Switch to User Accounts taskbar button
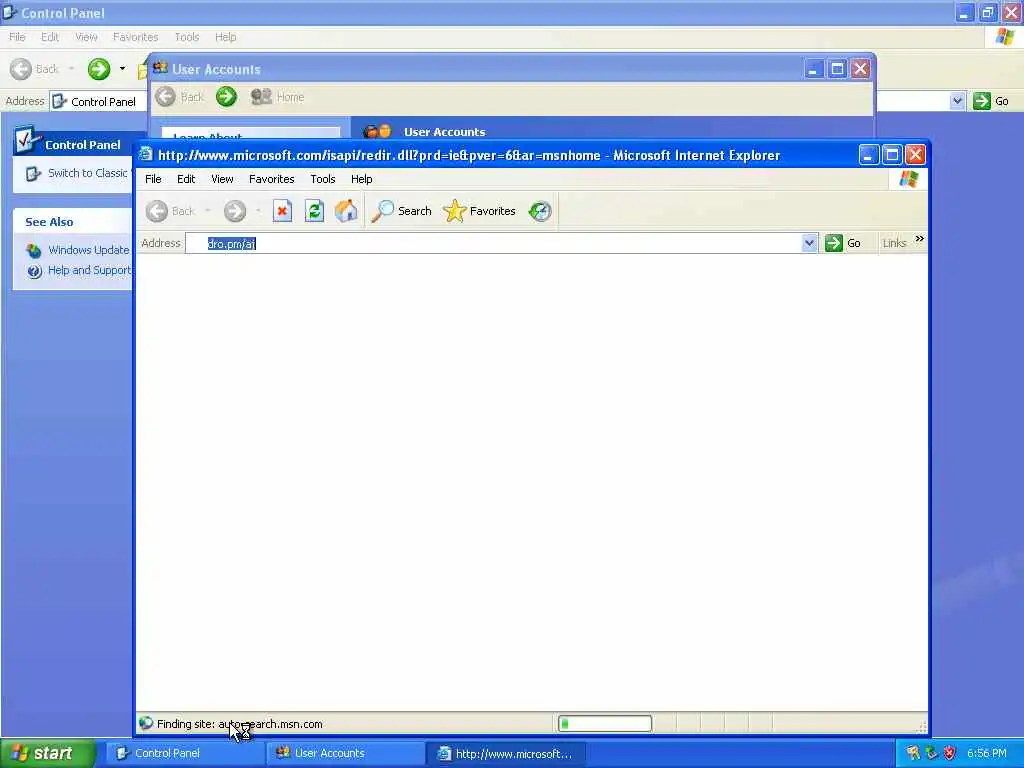1024x768 pixels. (x=345, y=753)
